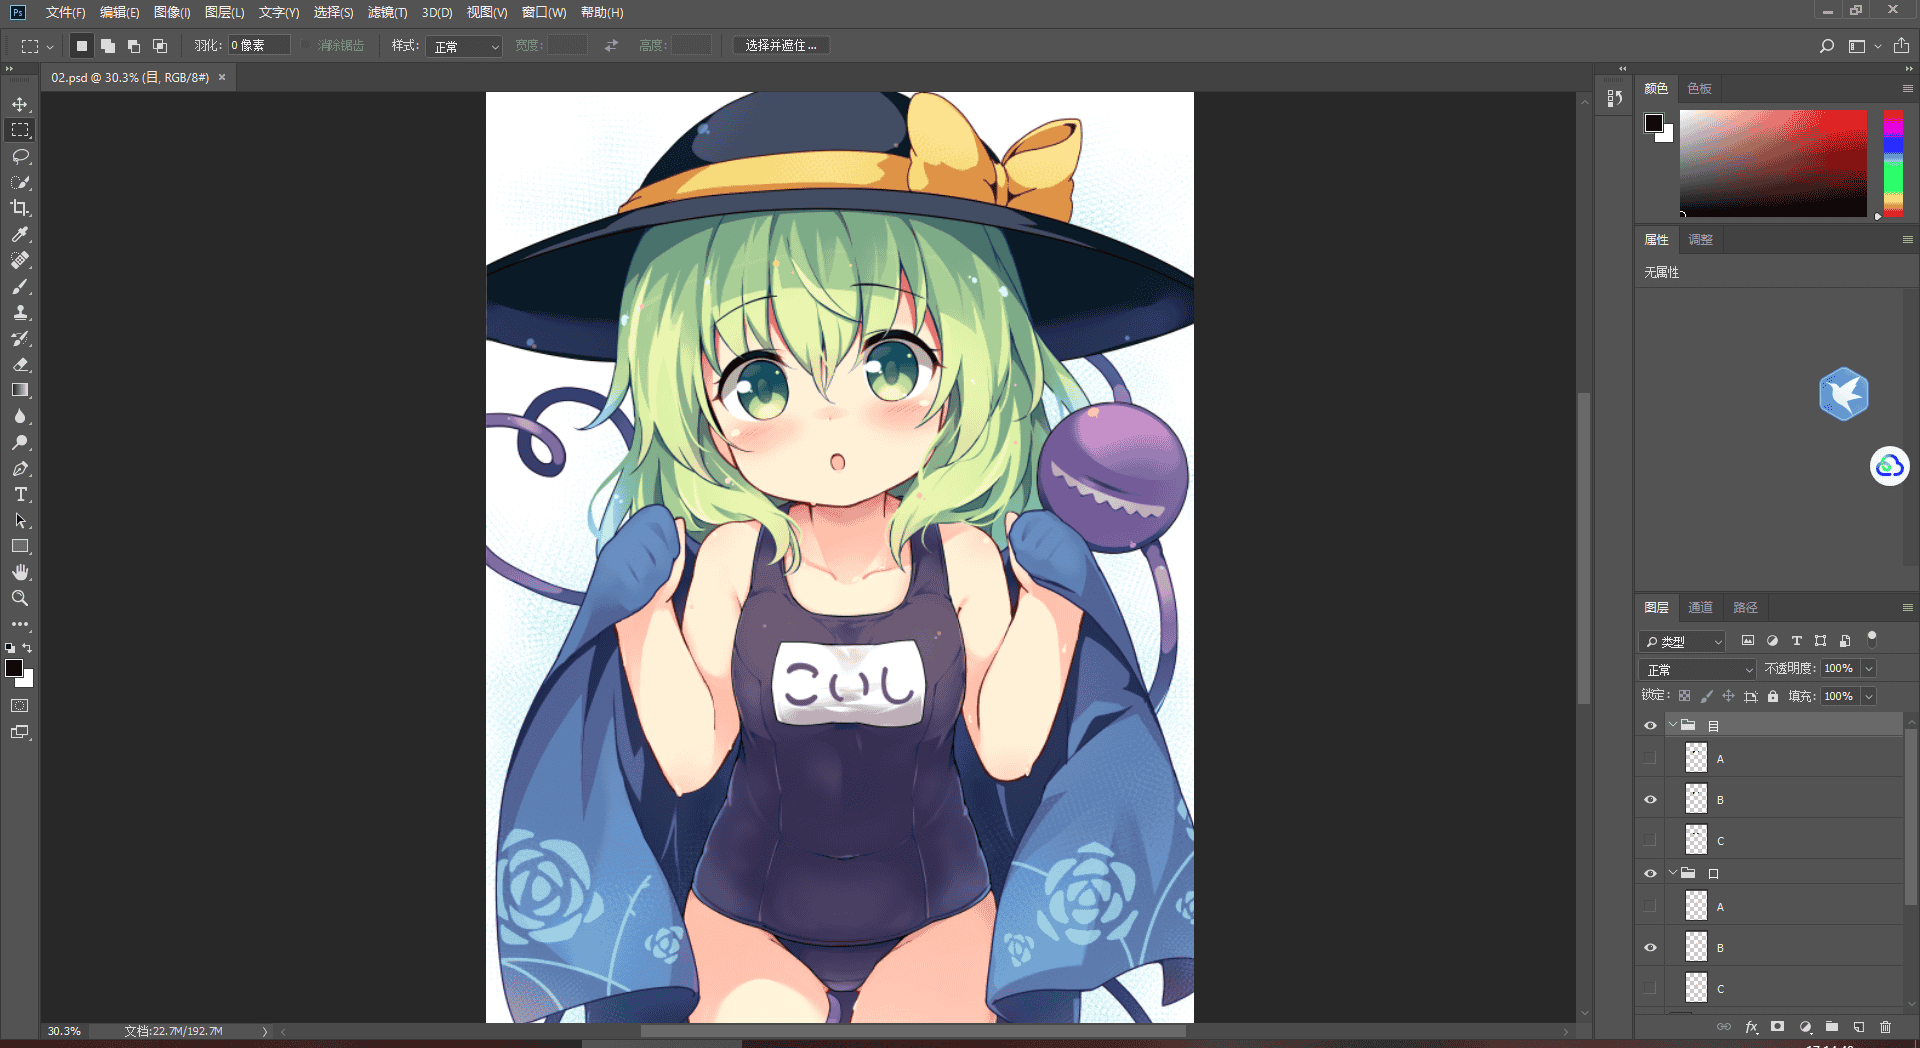Open the 路径 (Paths) tab

click(x=1745, y=607)
